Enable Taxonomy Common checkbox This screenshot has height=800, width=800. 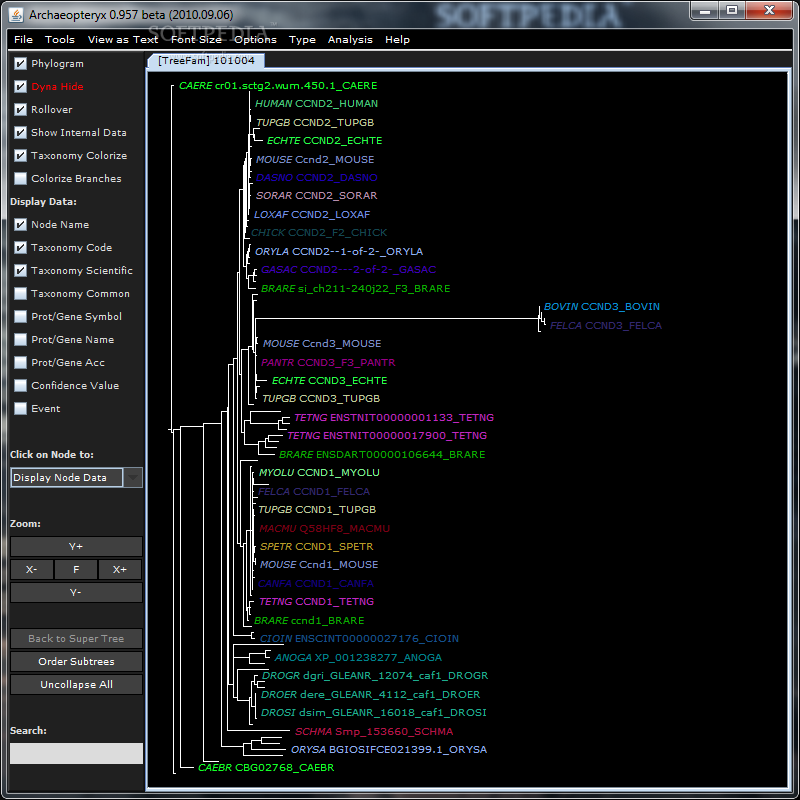pos(20,293)
